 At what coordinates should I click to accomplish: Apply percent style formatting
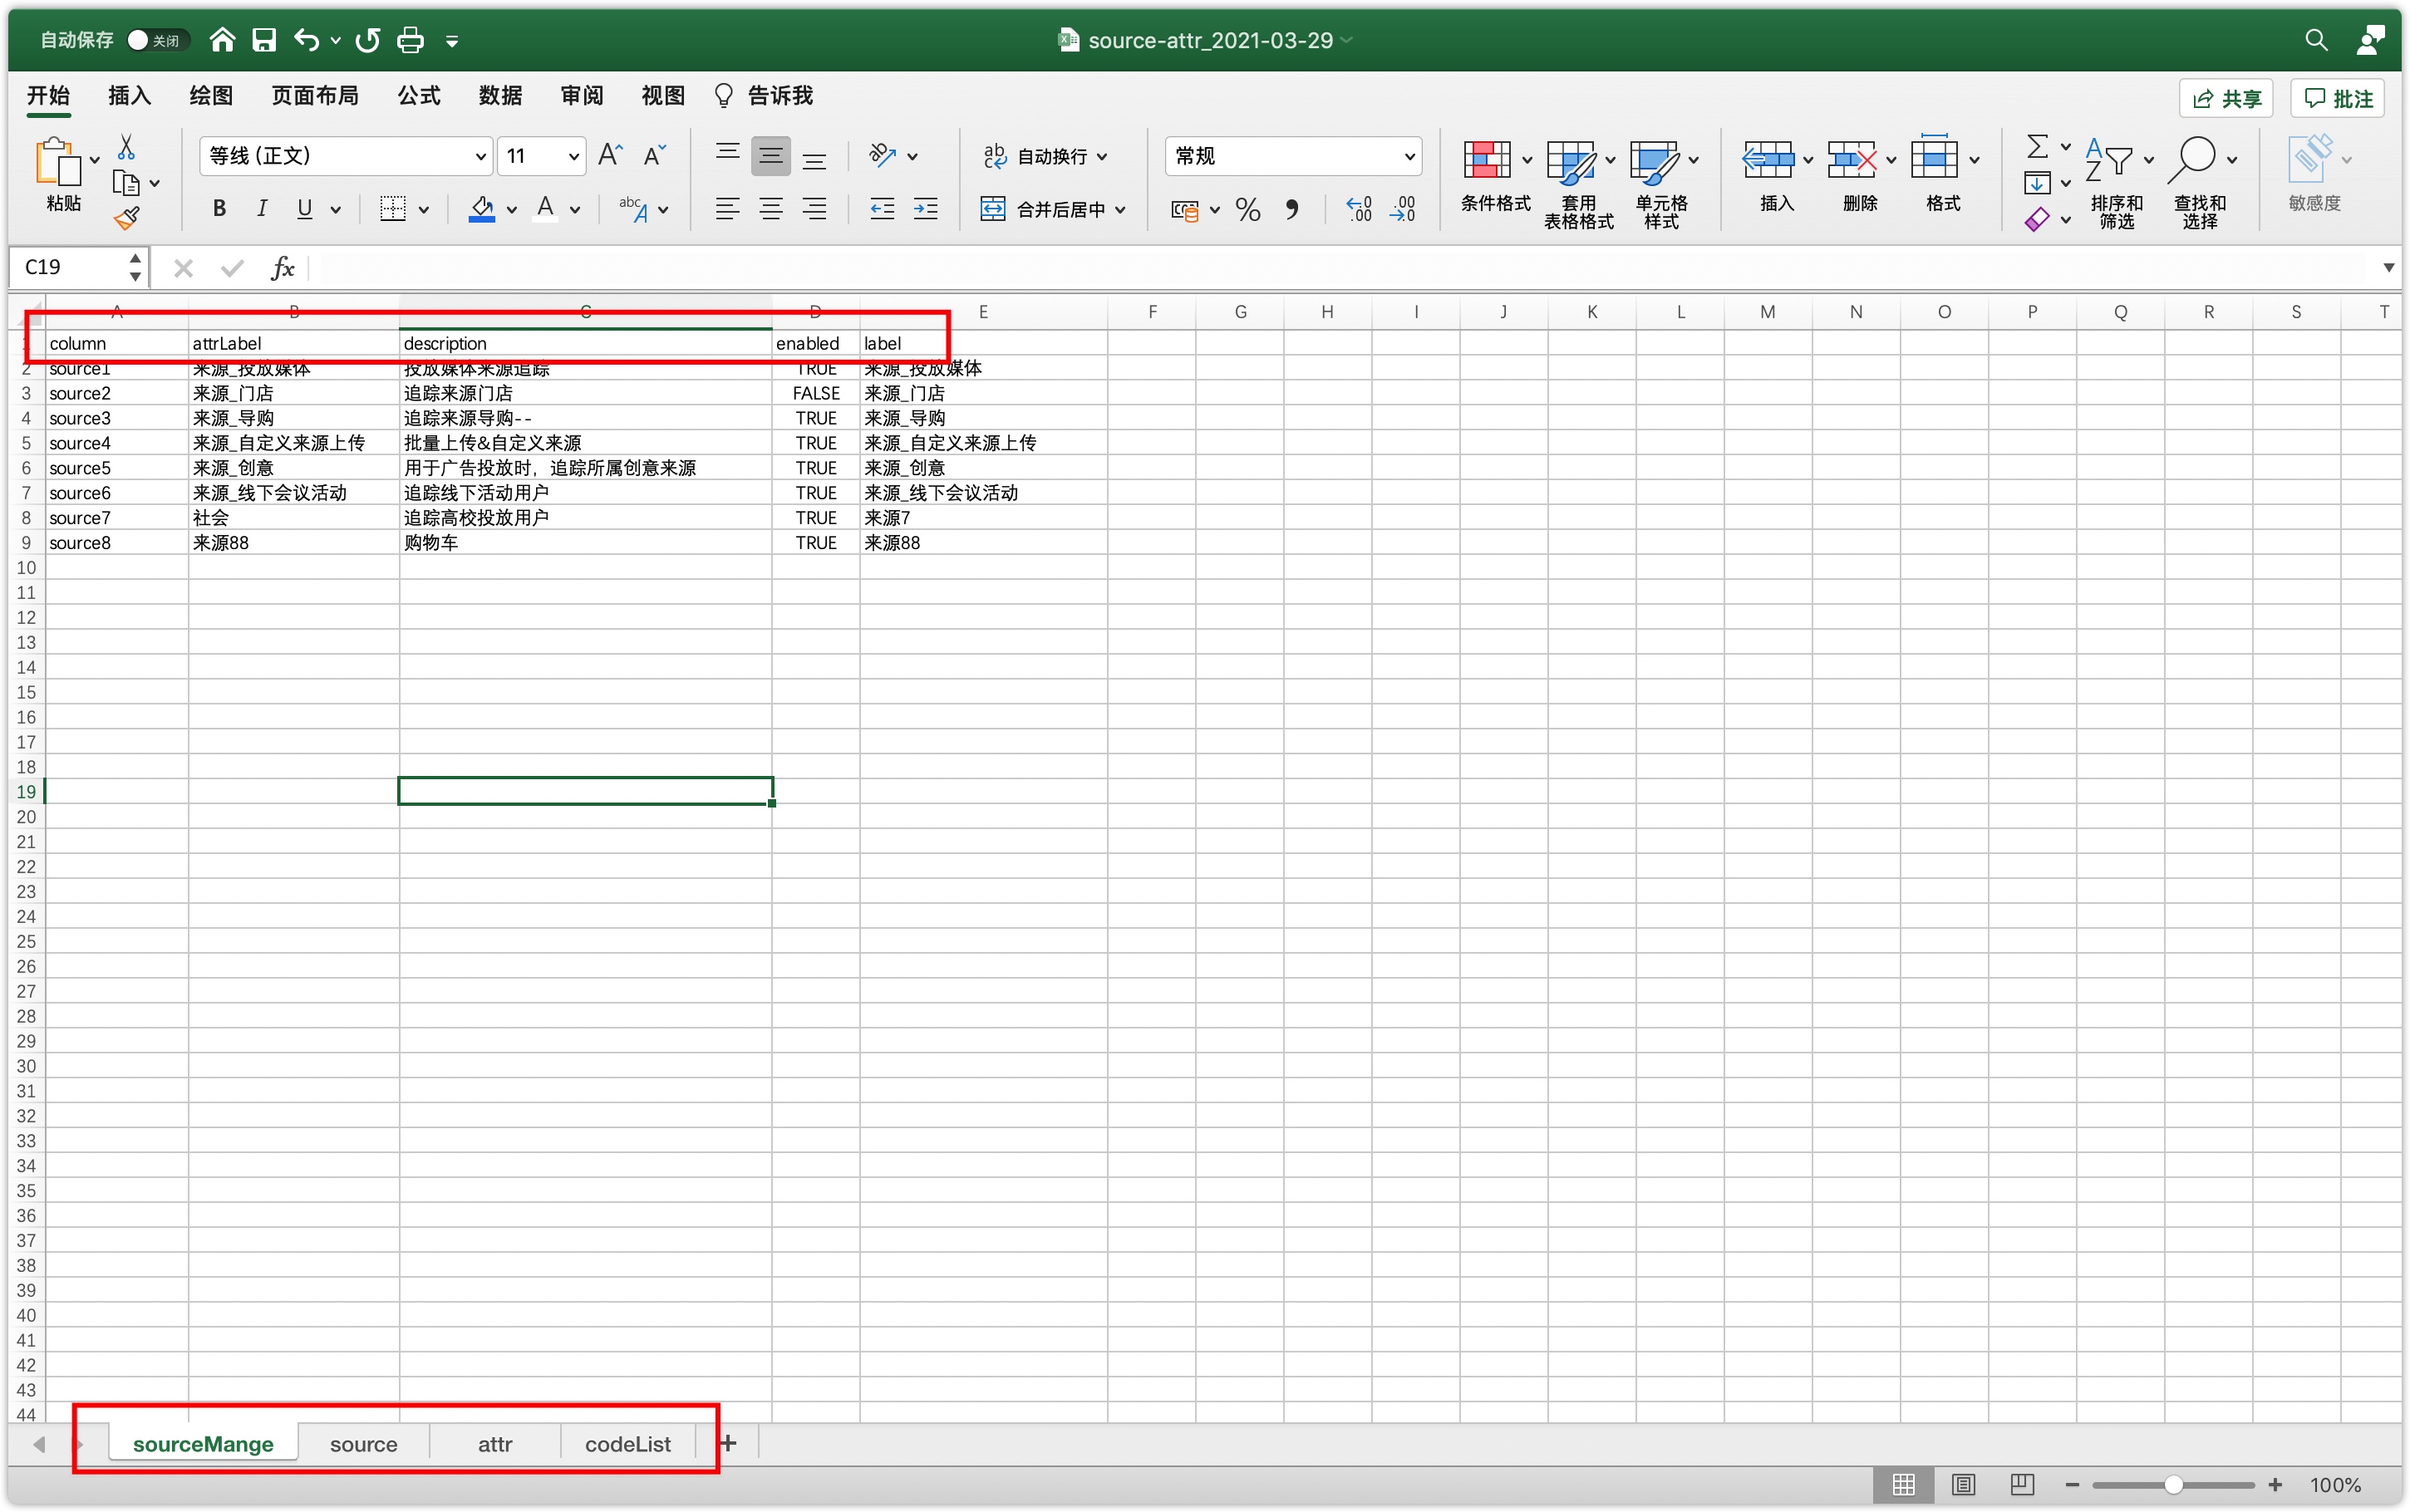1247,209
